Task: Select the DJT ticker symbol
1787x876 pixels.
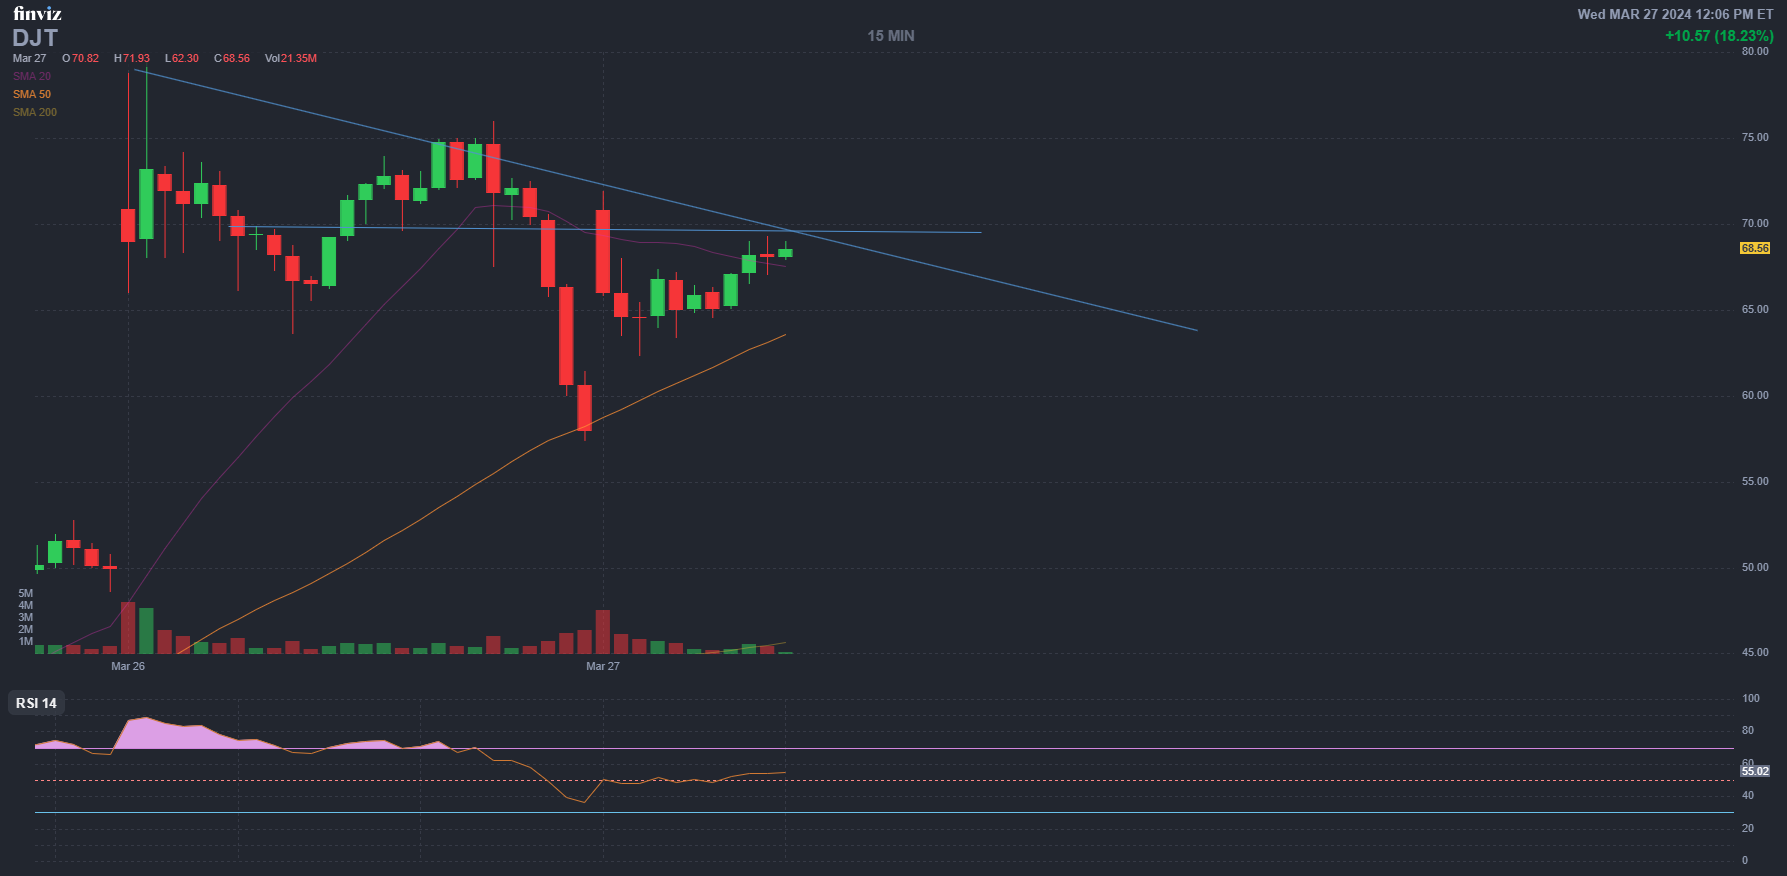Action: tap(35, 38)
